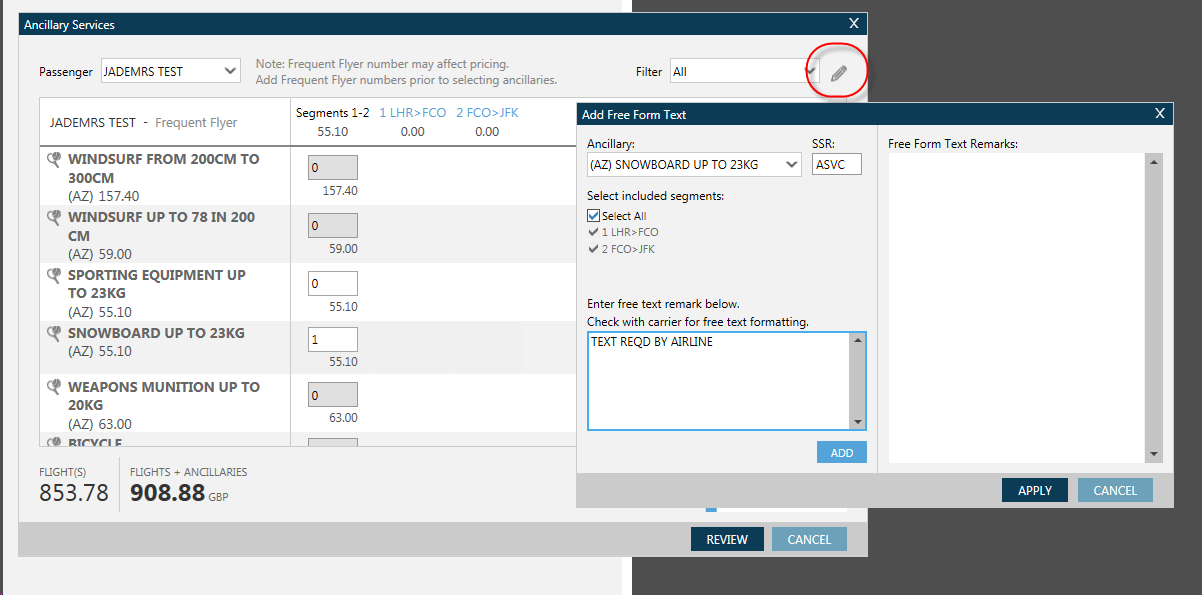Toggle the Select All segments checkbox
This screenshot has height=595, width=1202.
594,216
